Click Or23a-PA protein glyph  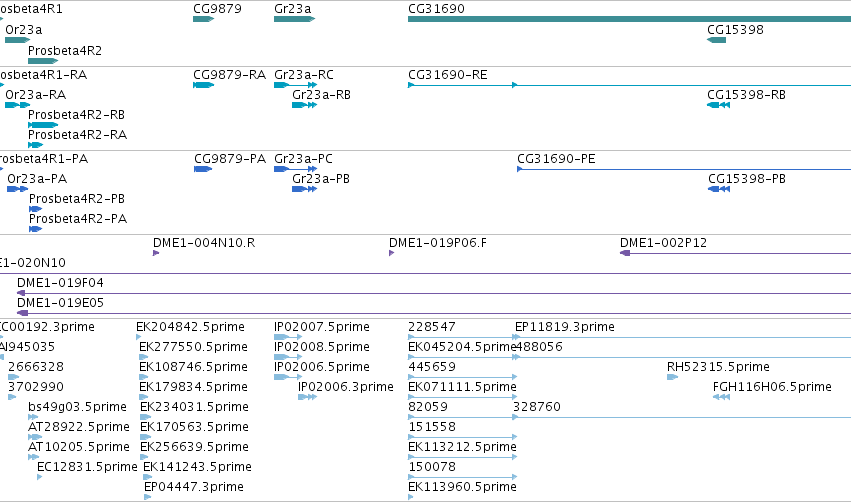(x=17, y=189)
